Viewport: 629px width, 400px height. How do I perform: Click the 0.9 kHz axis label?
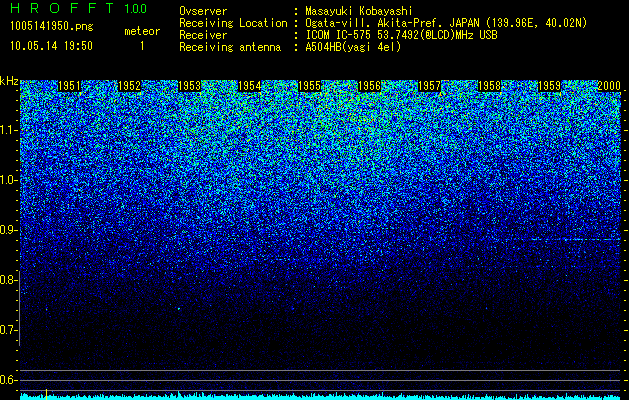pyautogui.click(x=8, y=230)
